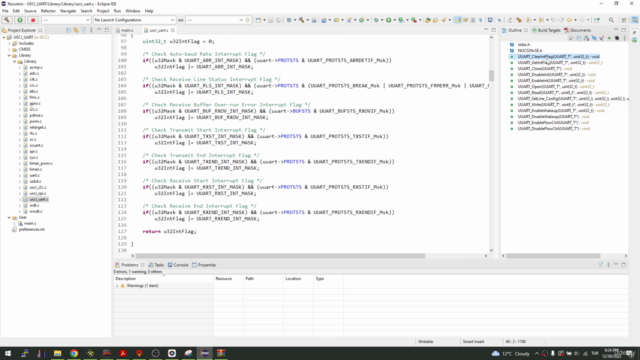
Task: Select UUART_Open function in Outline
Action: click(556, 87)
